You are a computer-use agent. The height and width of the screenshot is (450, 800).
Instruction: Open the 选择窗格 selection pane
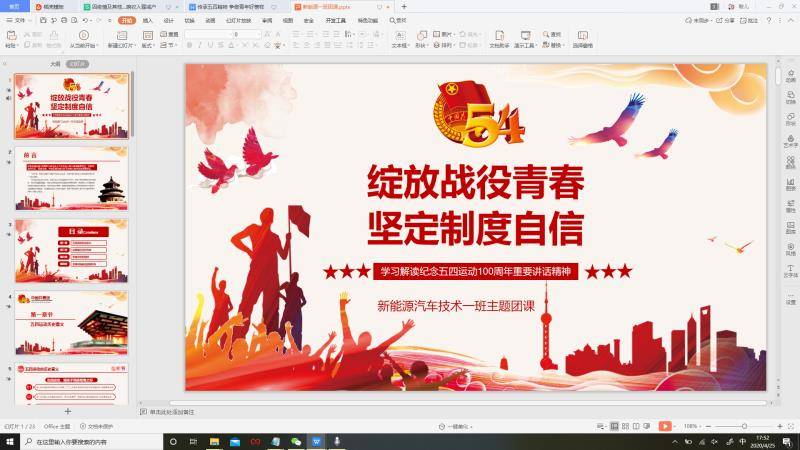point(582,35)
